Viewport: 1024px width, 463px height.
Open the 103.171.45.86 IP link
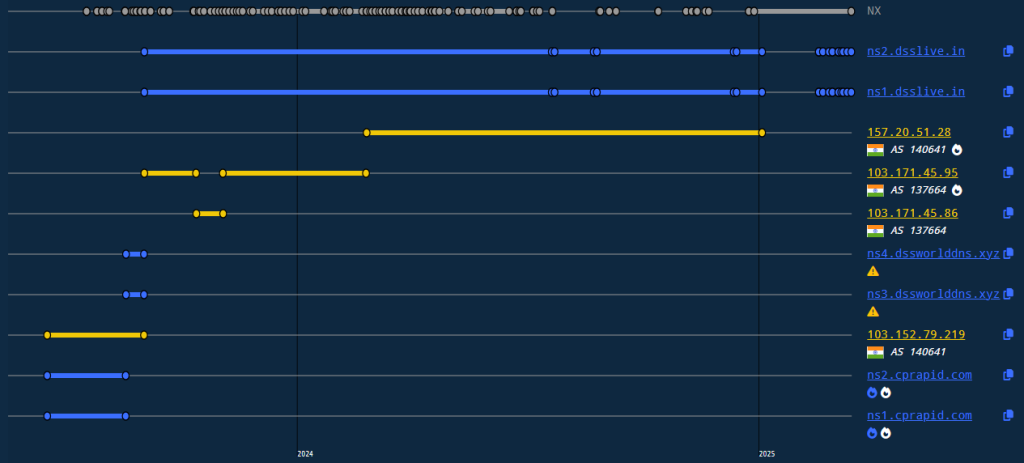tap(912, 213)
